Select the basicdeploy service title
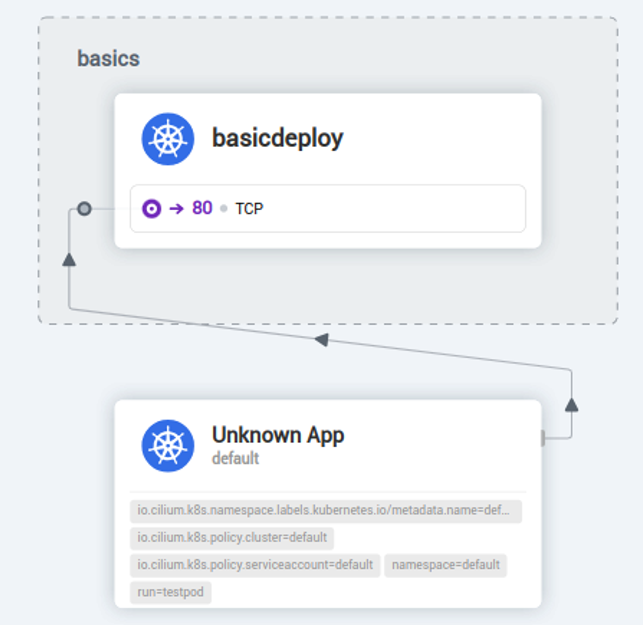This screenshot has width=643, height=625. [x=277, y=138]
